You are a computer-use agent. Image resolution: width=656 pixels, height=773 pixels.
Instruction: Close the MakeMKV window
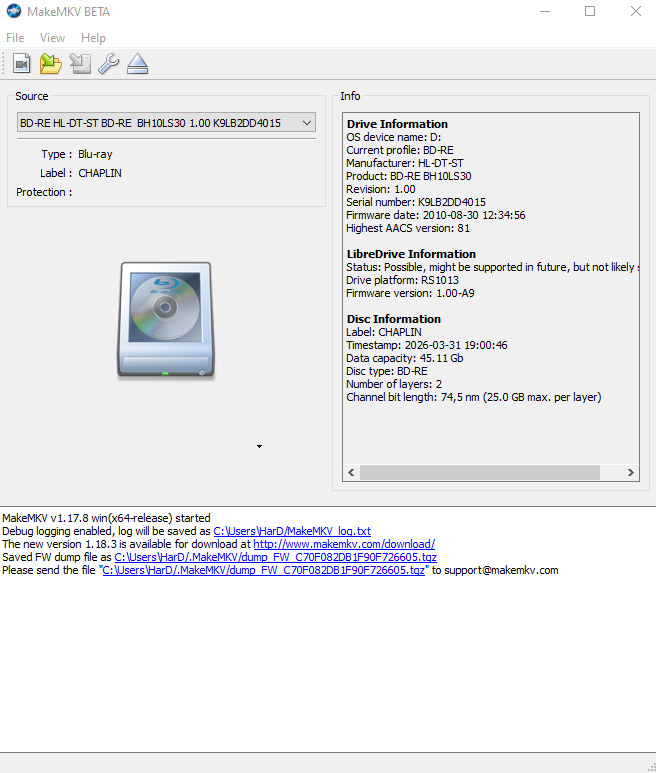pos(635,11)
